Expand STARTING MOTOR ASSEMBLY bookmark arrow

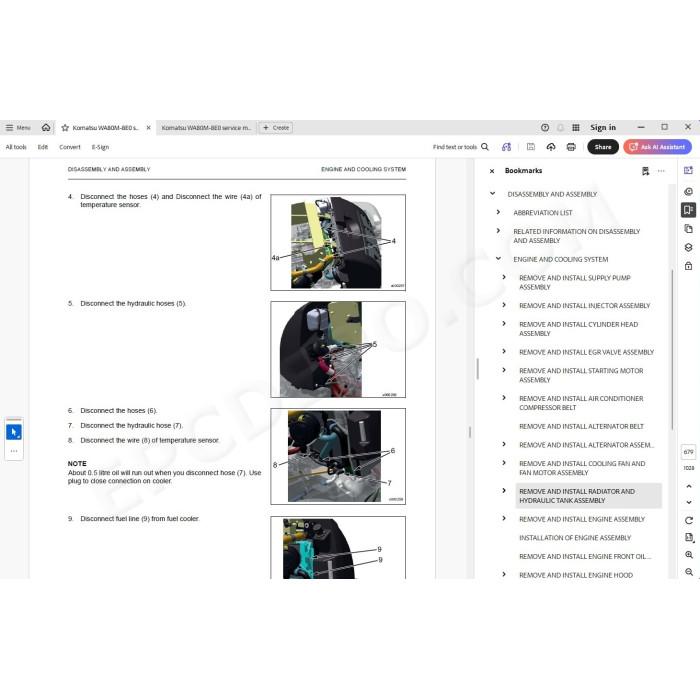(504, 370)
